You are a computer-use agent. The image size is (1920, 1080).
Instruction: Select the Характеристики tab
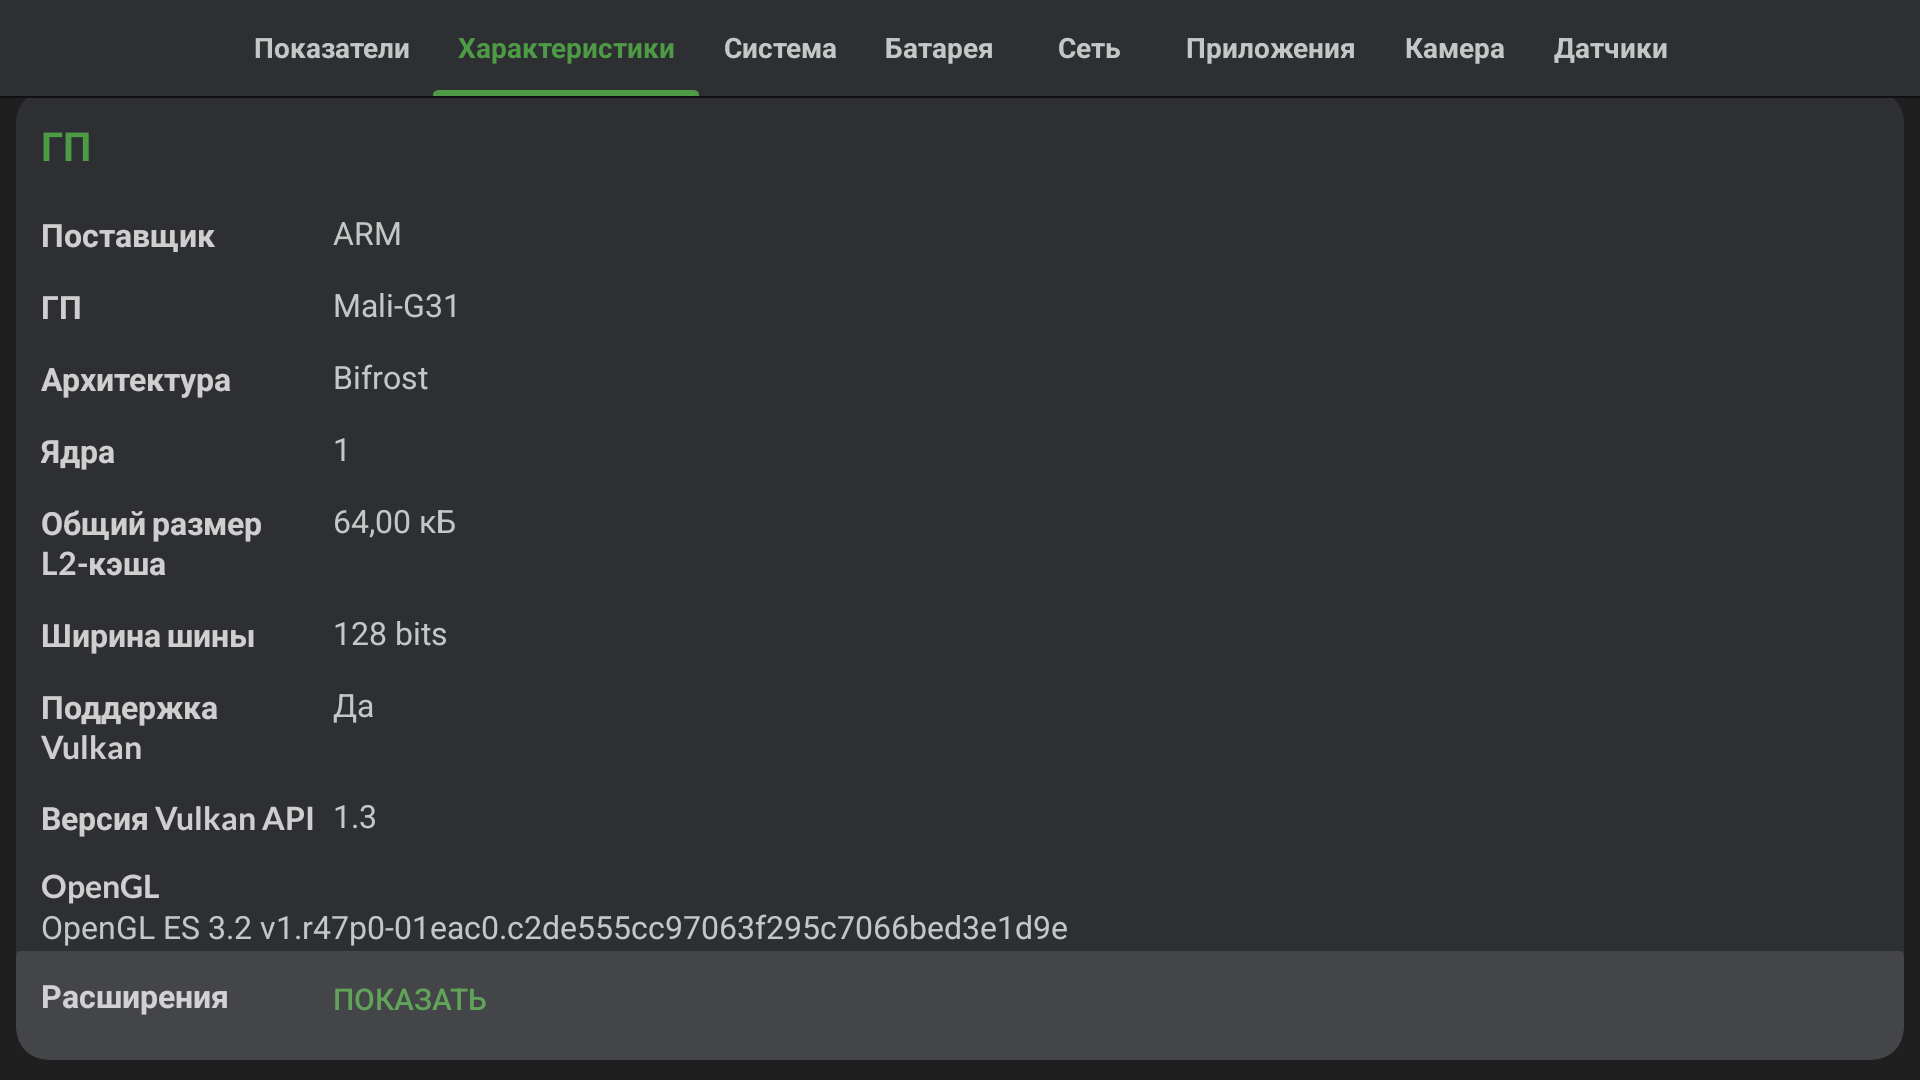point(566,48)
